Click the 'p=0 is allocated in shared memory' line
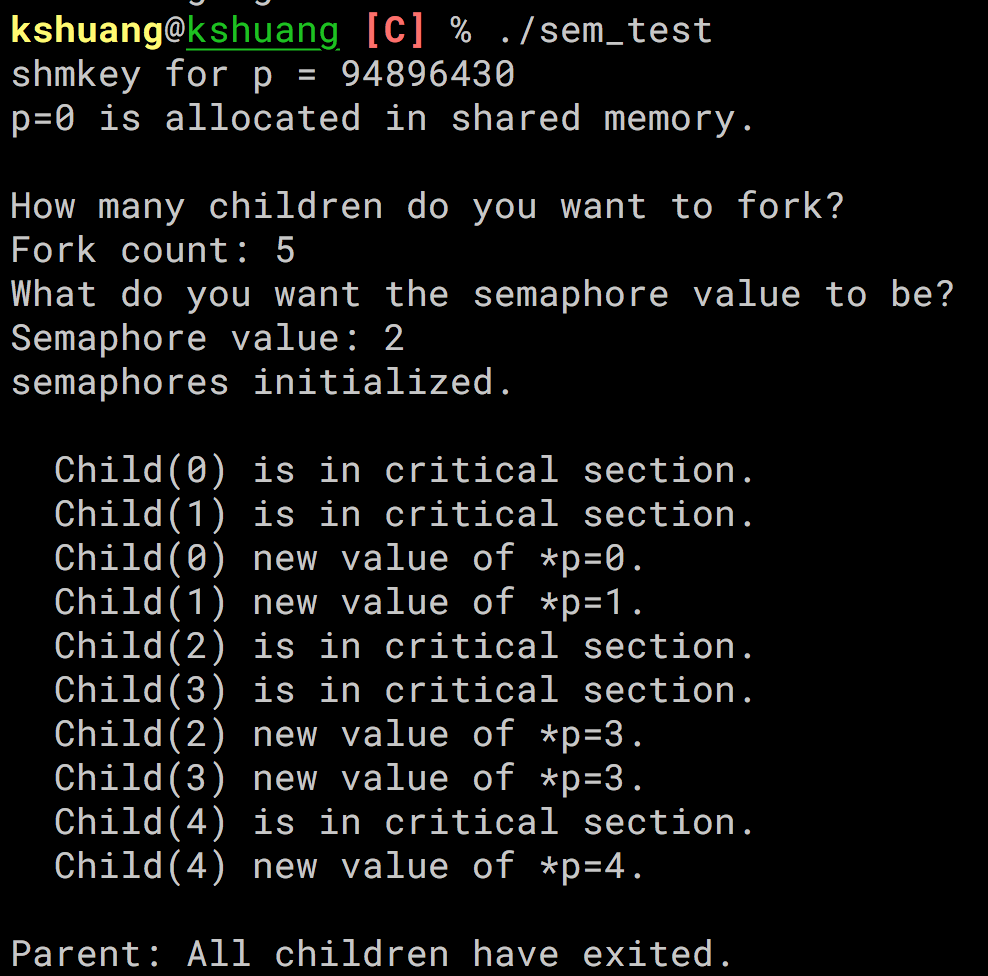The image size is (988, 976). point(383,119)
